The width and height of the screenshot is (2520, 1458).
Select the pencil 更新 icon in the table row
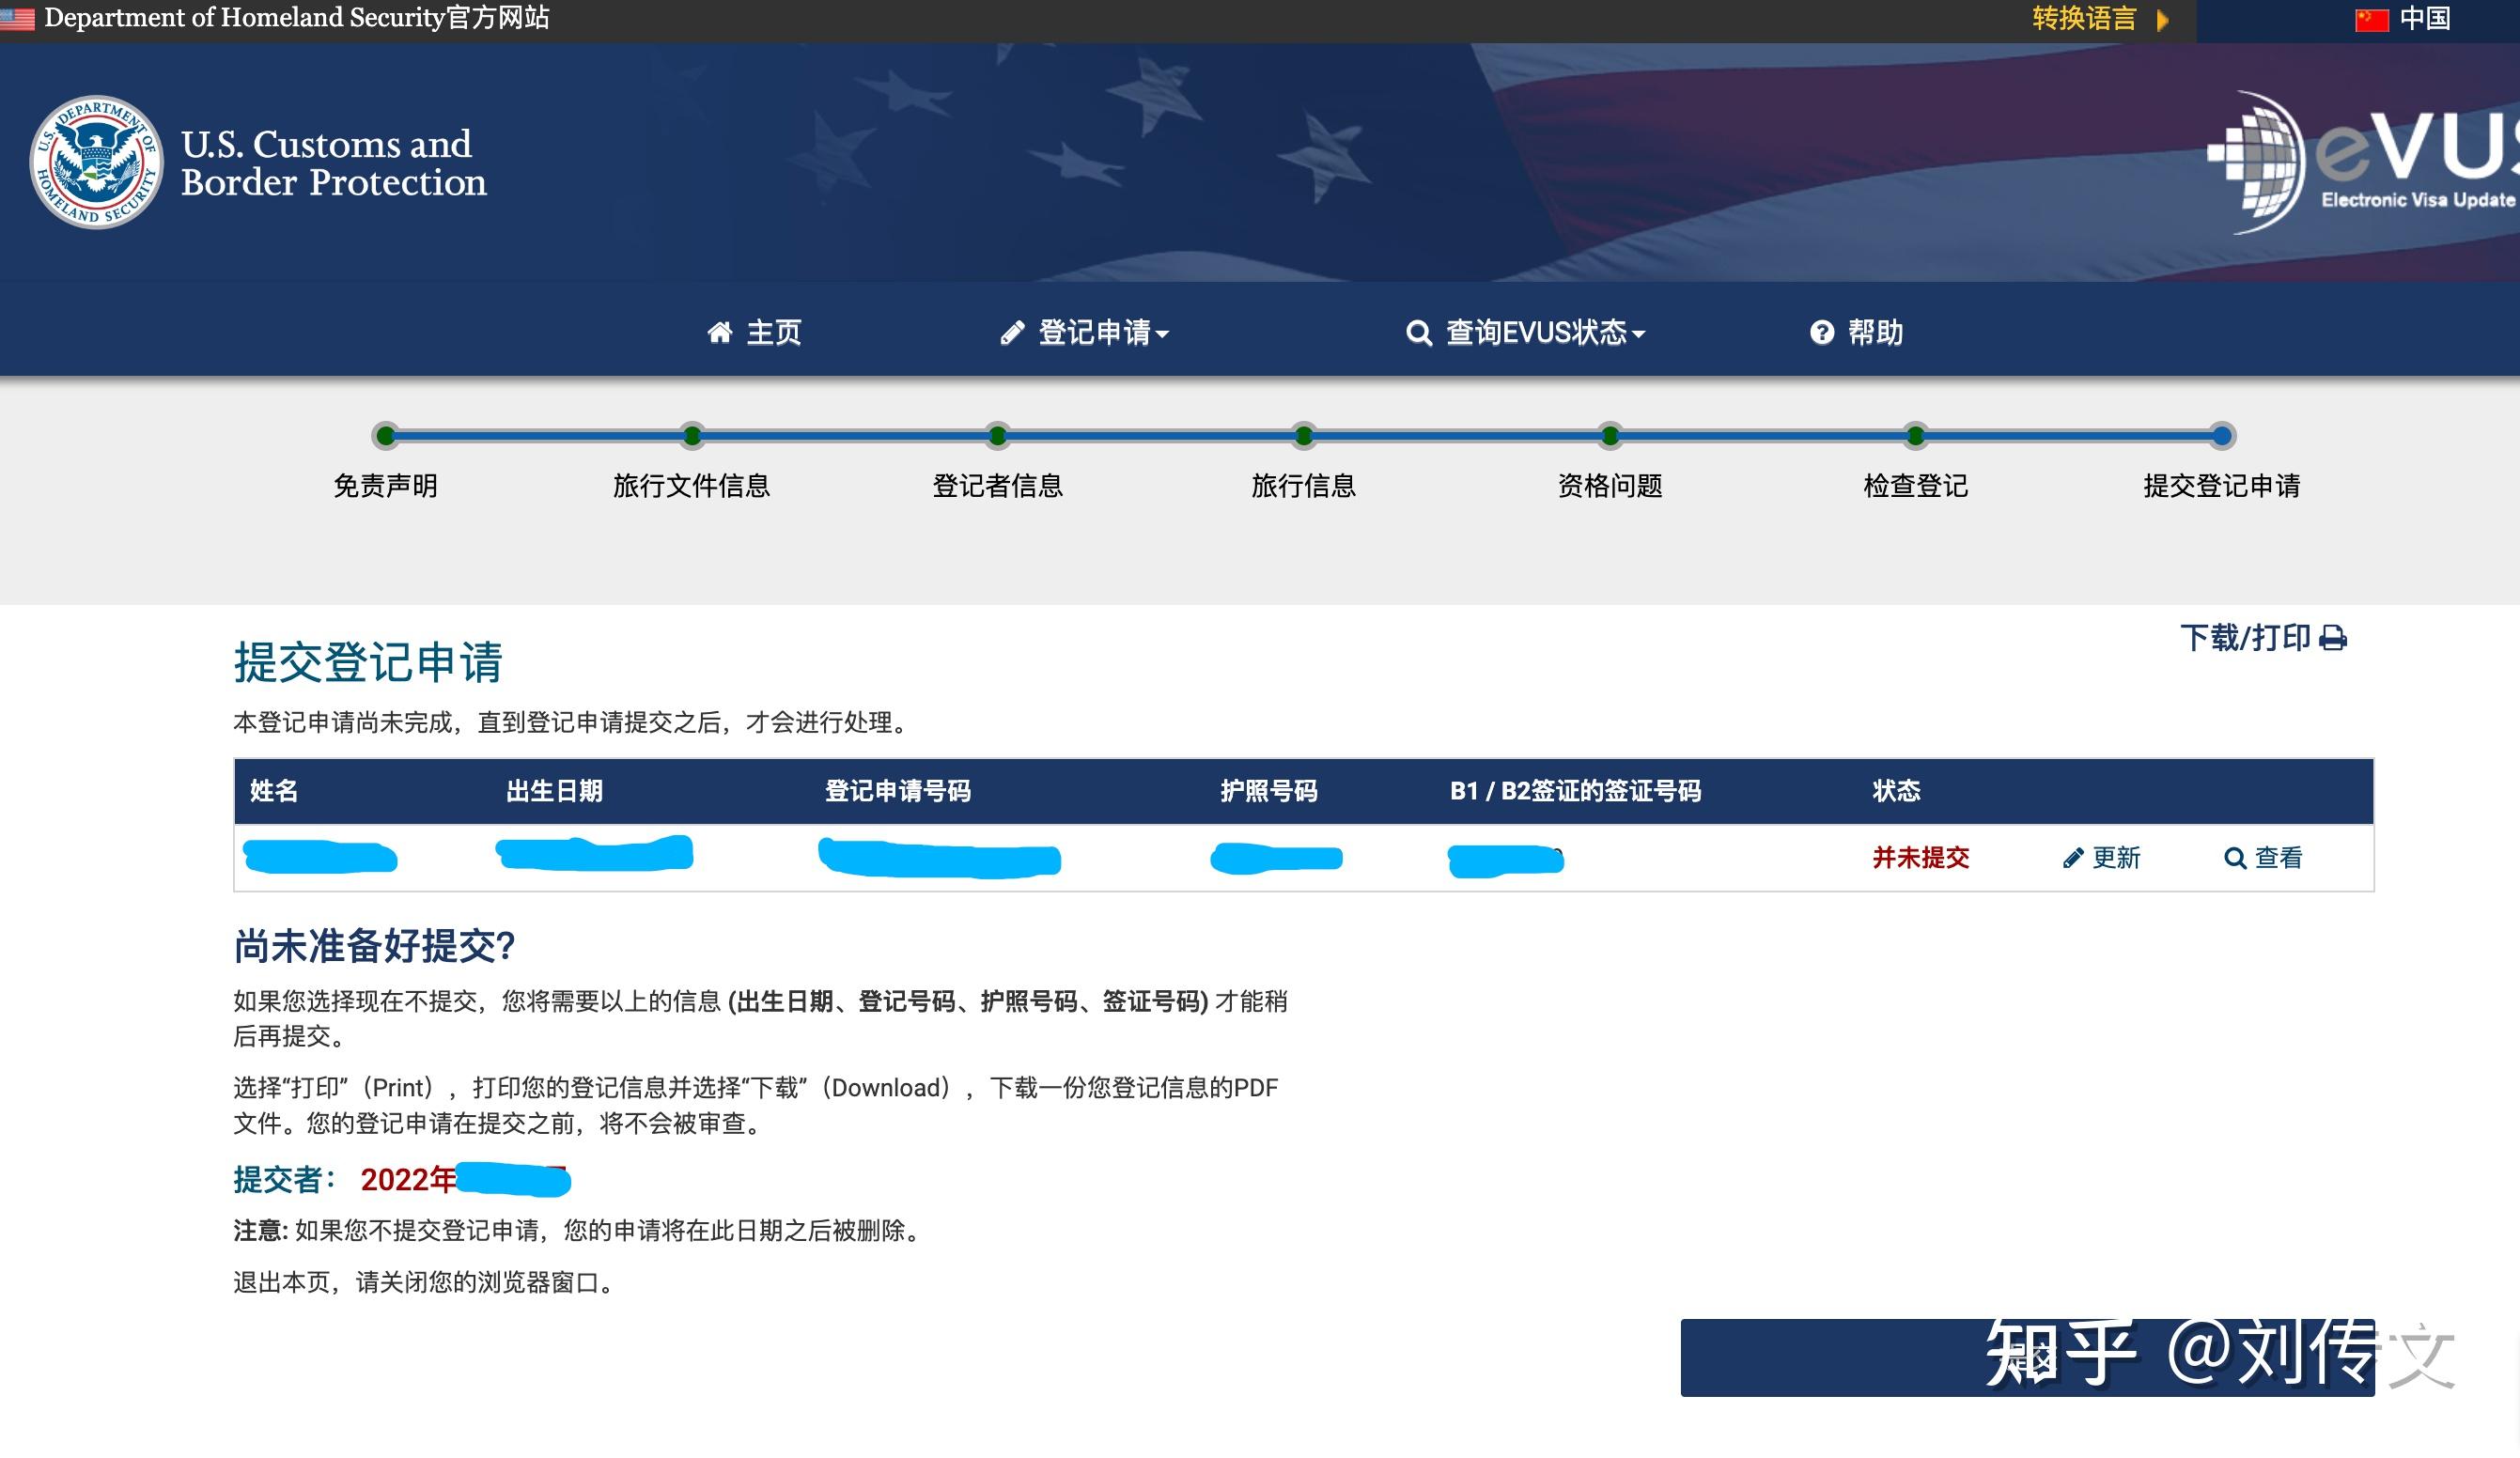(2075, 858)
